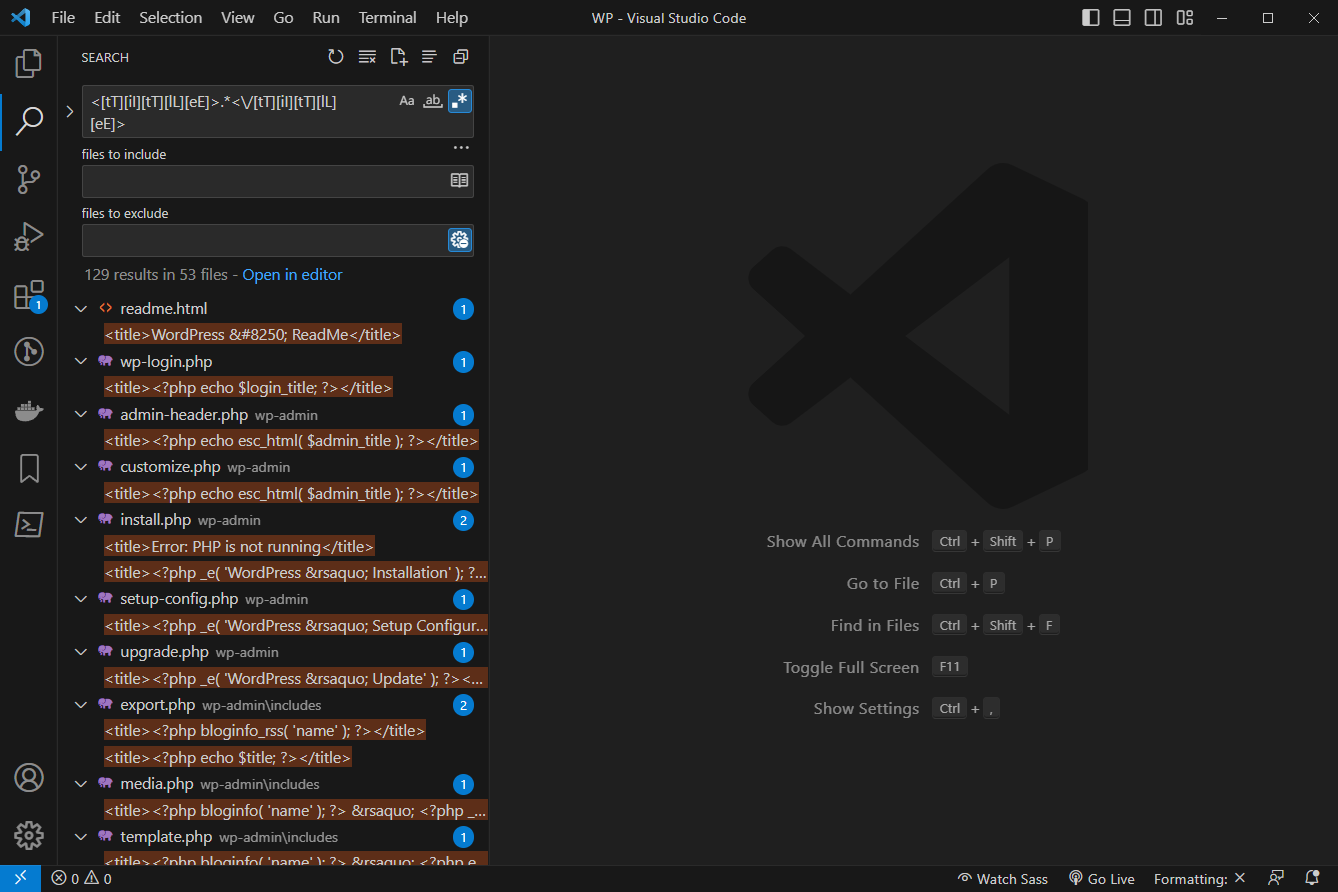The width and height of the screenshot is (1338, 892).
Task: Open the Docker view
Action: tap(29, 410)
